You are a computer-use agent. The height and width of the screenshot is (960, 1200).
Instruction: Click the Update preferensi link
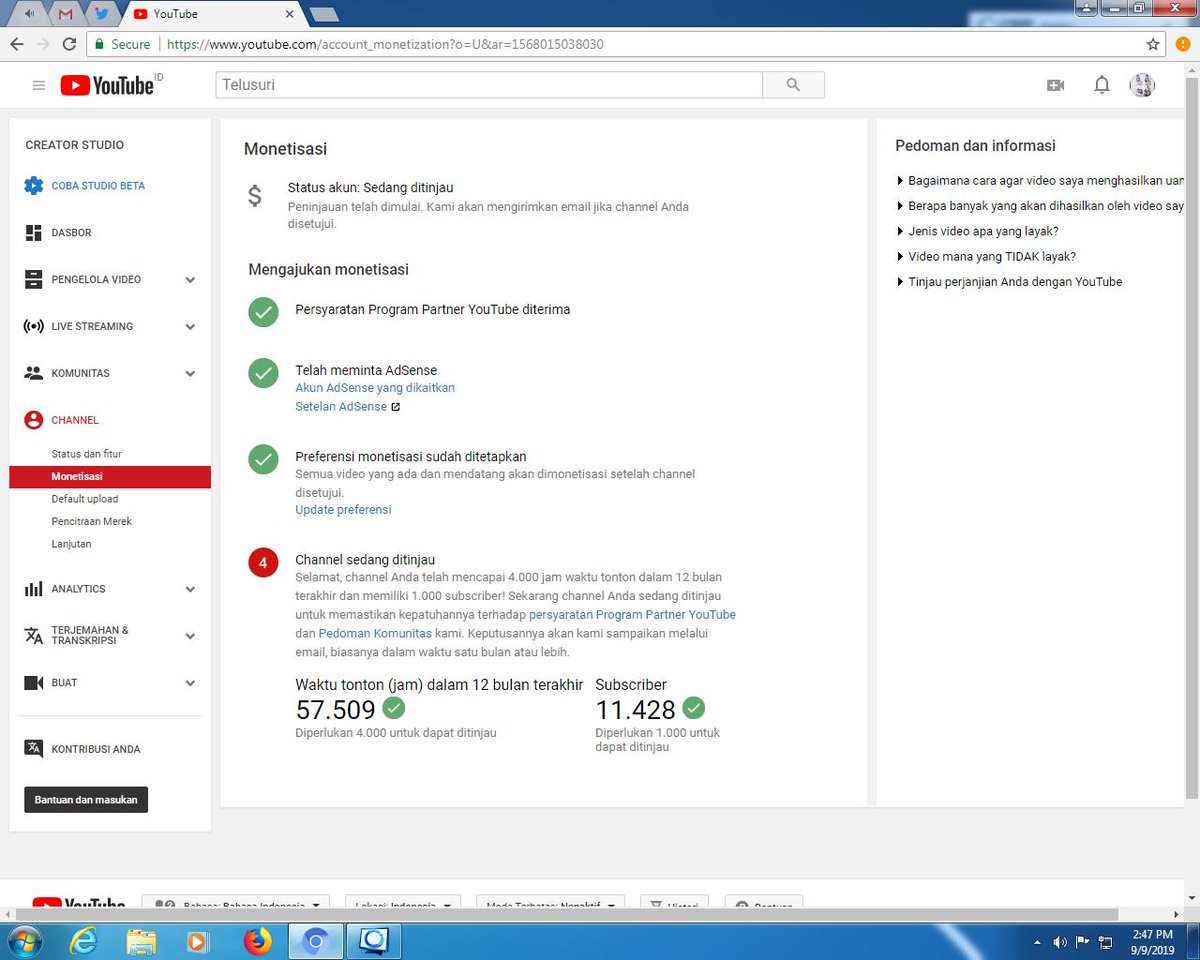click(343, 510)
